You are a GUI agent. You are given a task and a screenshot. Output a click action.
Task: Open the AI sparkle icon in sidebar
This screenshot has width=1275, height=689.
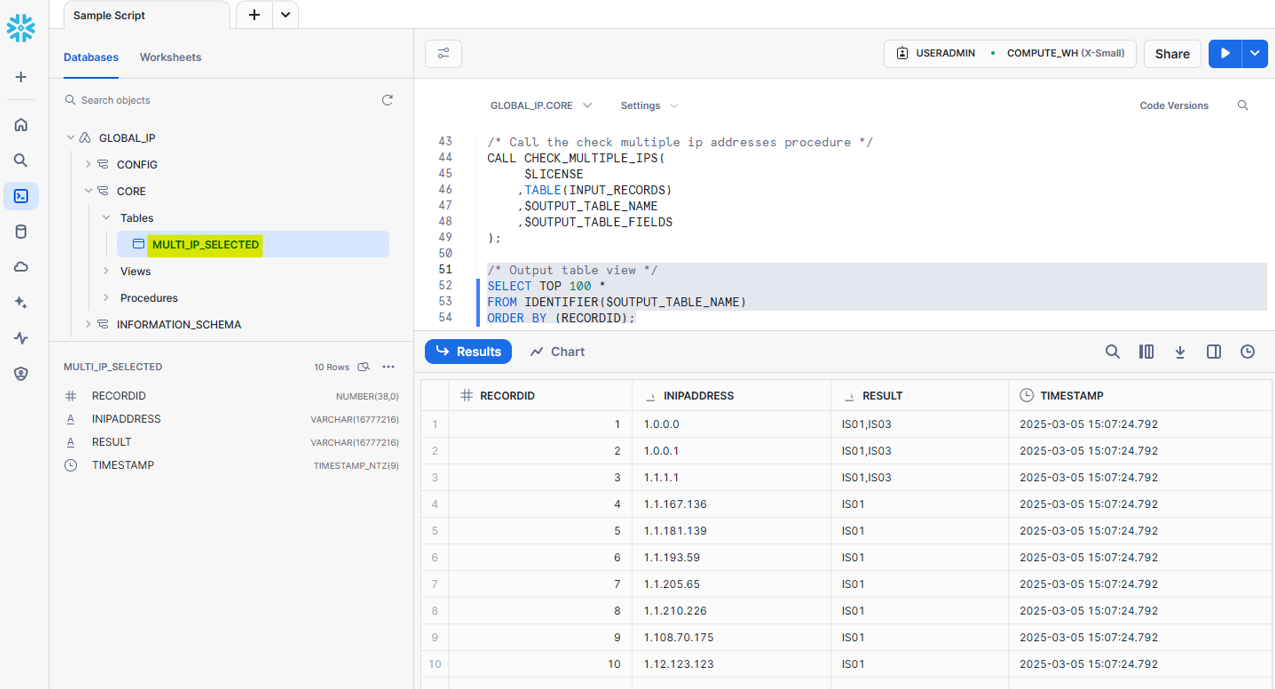(x=21, y=303)
